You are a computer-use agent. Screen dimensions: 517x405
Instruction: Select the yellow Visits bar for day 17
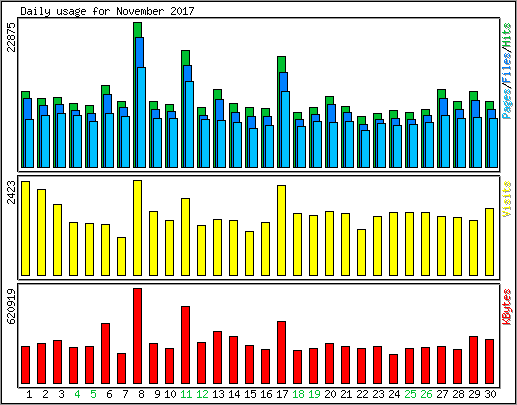(282, 230)
